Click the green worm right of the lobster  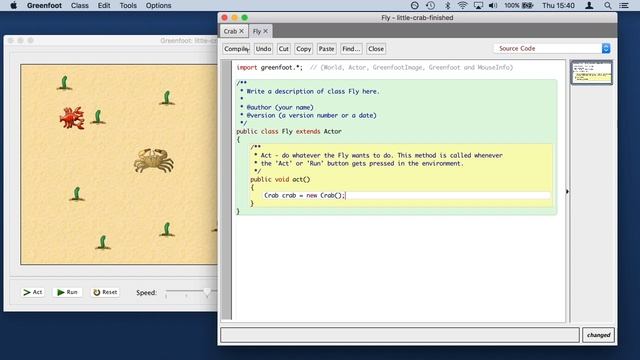tap(98, 117)
